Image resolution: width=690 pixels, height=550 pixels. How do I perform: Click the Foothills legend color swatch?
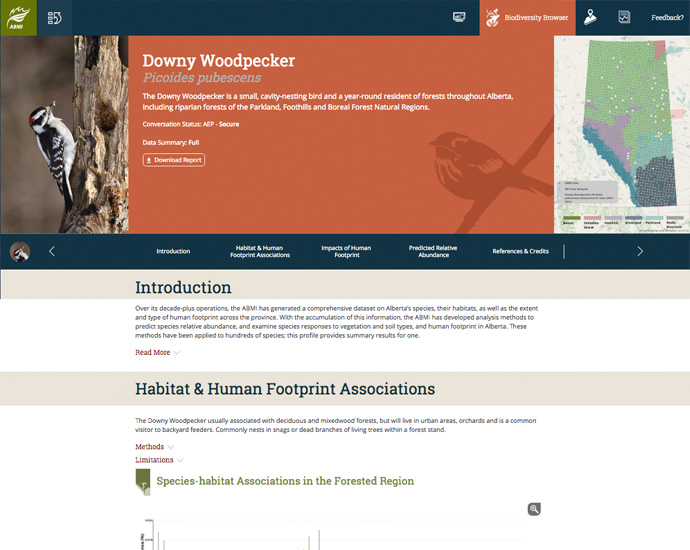pos(613,218)
